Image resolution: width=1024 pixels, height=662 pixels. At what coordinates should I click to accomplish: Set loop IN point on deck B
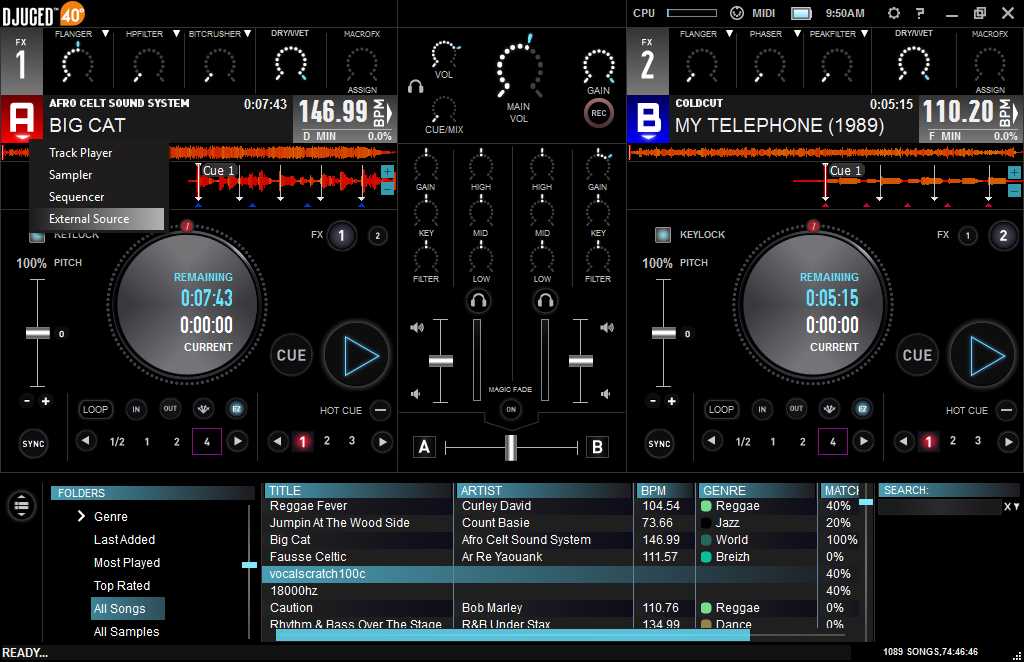762,409
